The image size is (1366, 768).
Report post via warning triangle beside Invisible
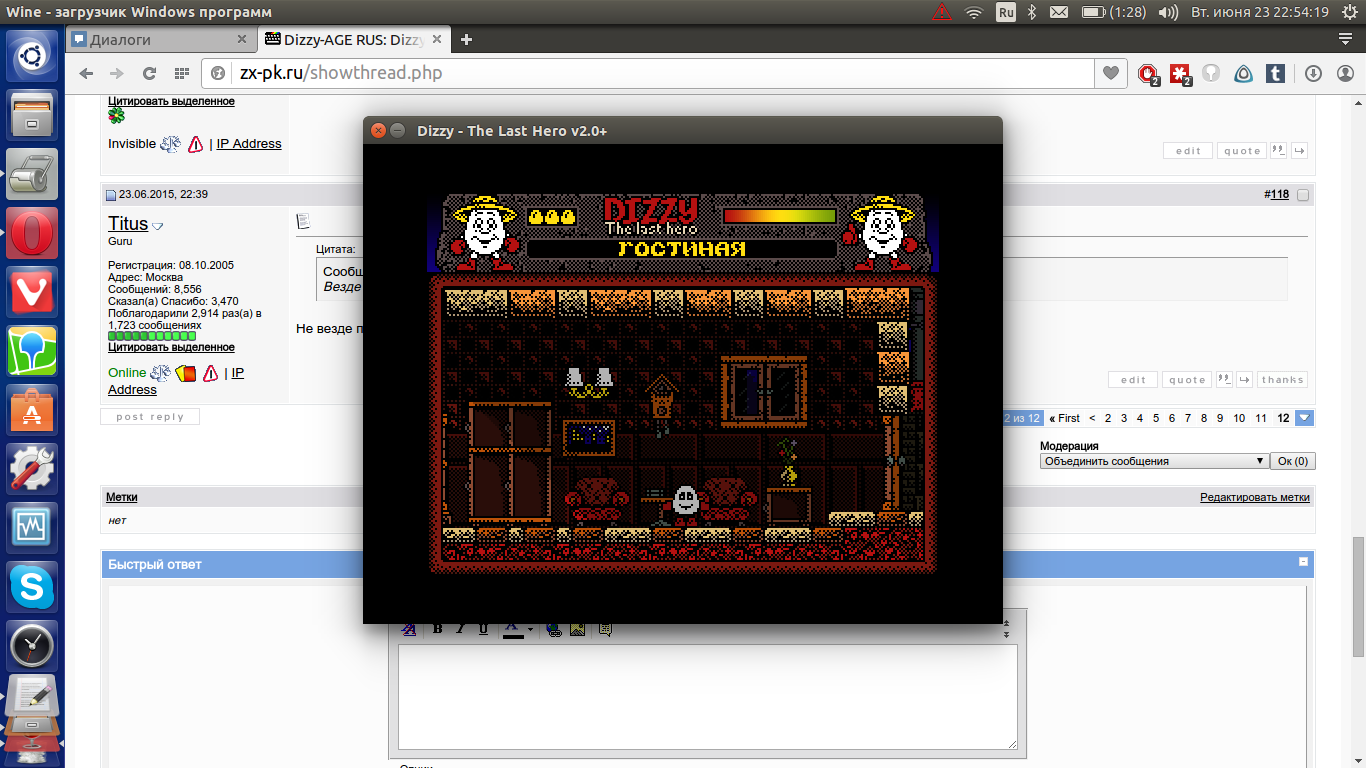click(195, 144)
